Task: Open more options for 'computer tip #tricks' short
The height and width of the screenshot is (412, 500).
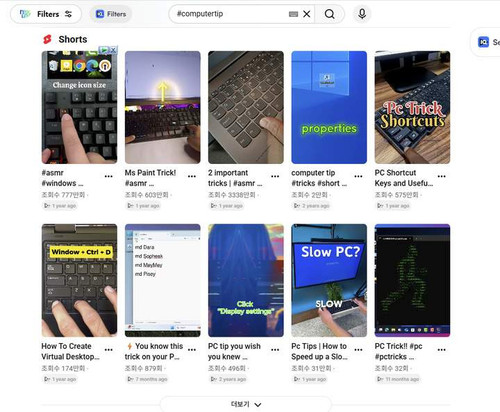Action: 358,176
